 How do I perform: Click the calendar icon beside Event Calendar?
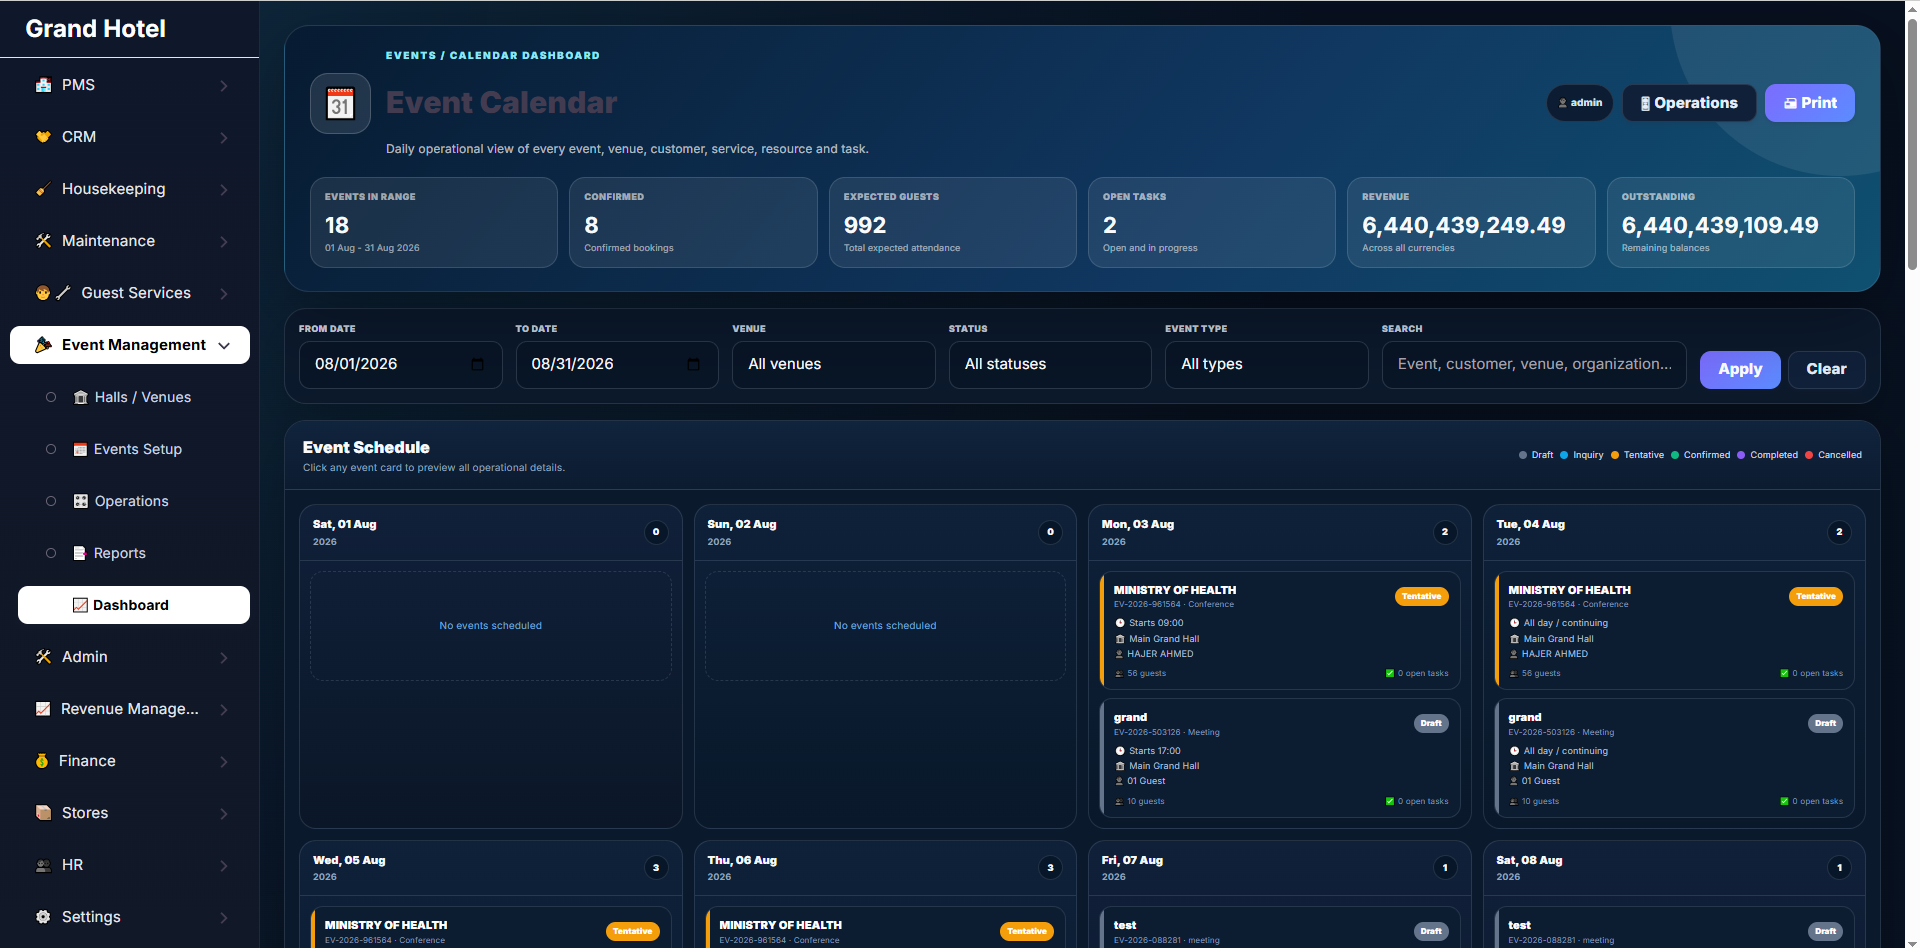coord(340,103)
